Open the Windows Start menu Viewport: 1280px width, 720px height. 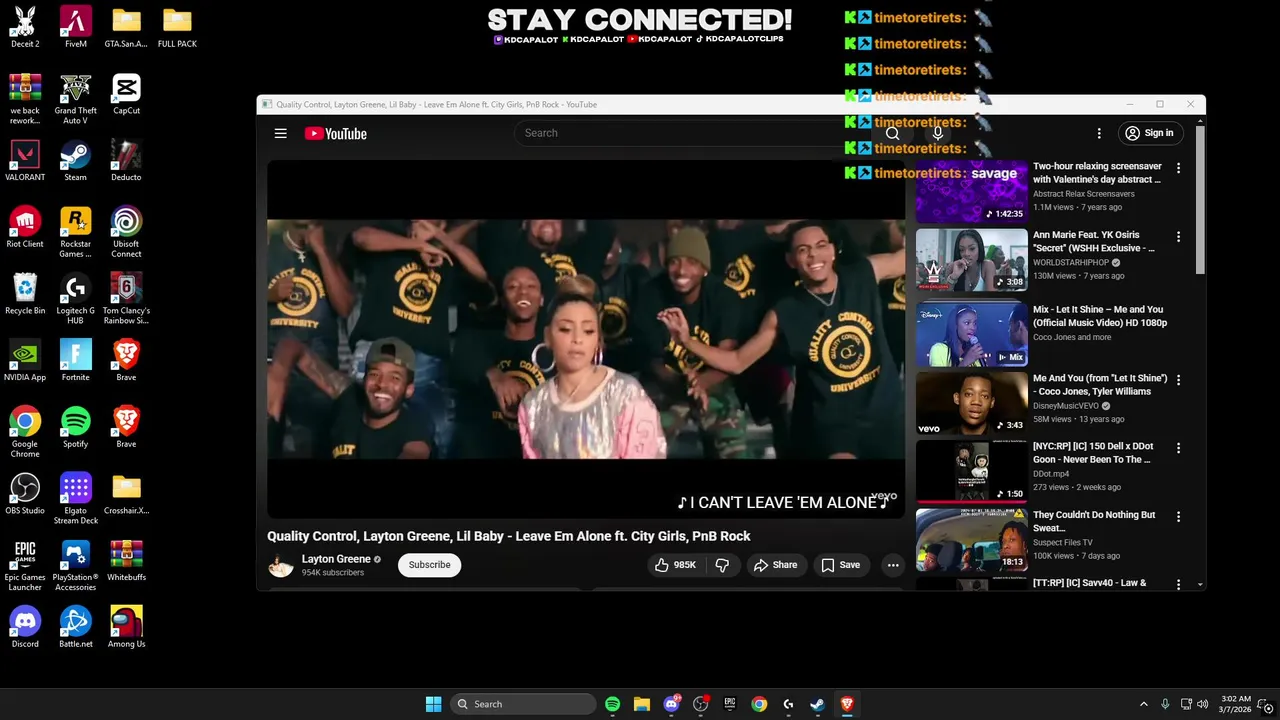(x=433, y=704)
